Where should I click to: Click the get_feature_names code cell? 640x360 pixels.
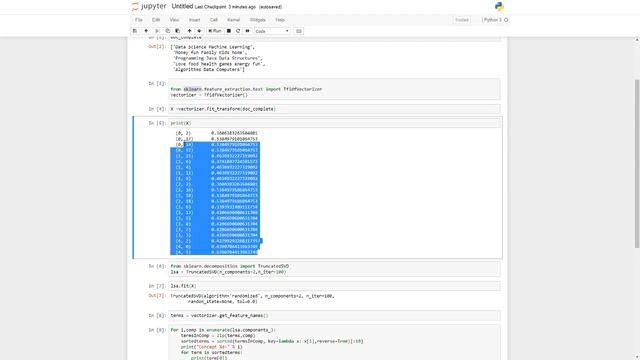point(334,316)
